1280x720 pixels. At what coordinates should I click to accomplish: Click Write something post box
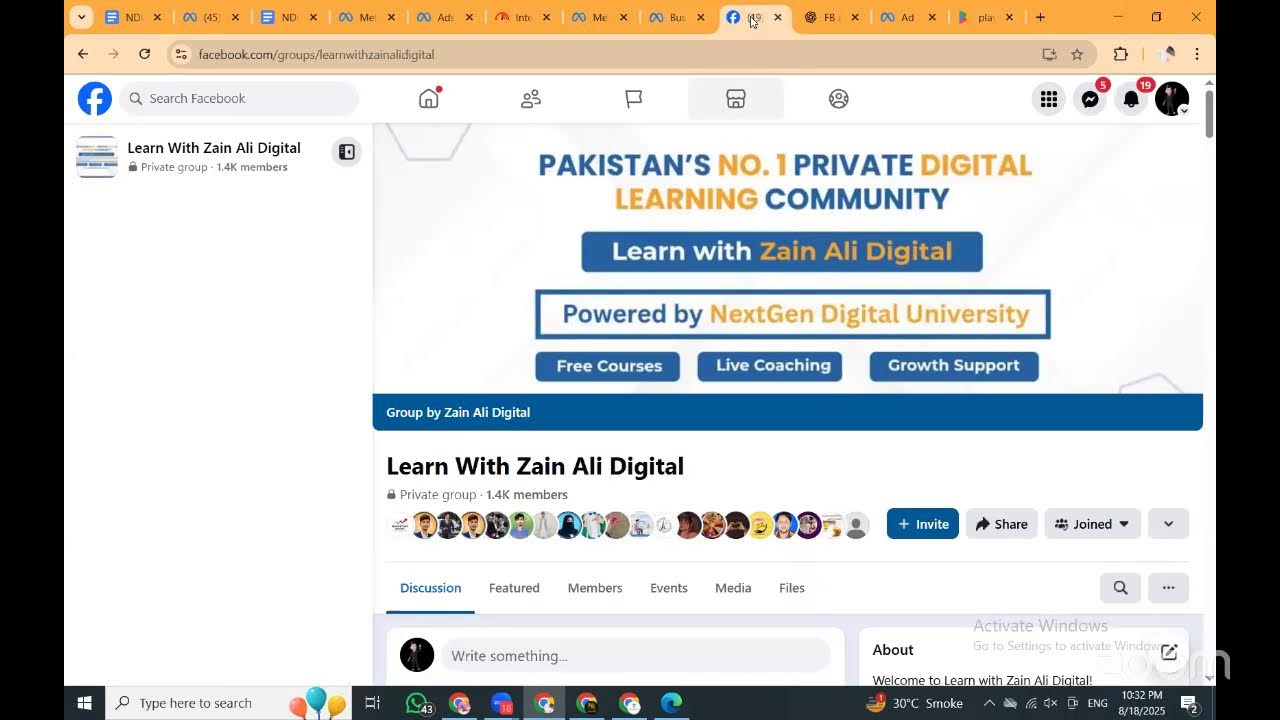[636, 656]
